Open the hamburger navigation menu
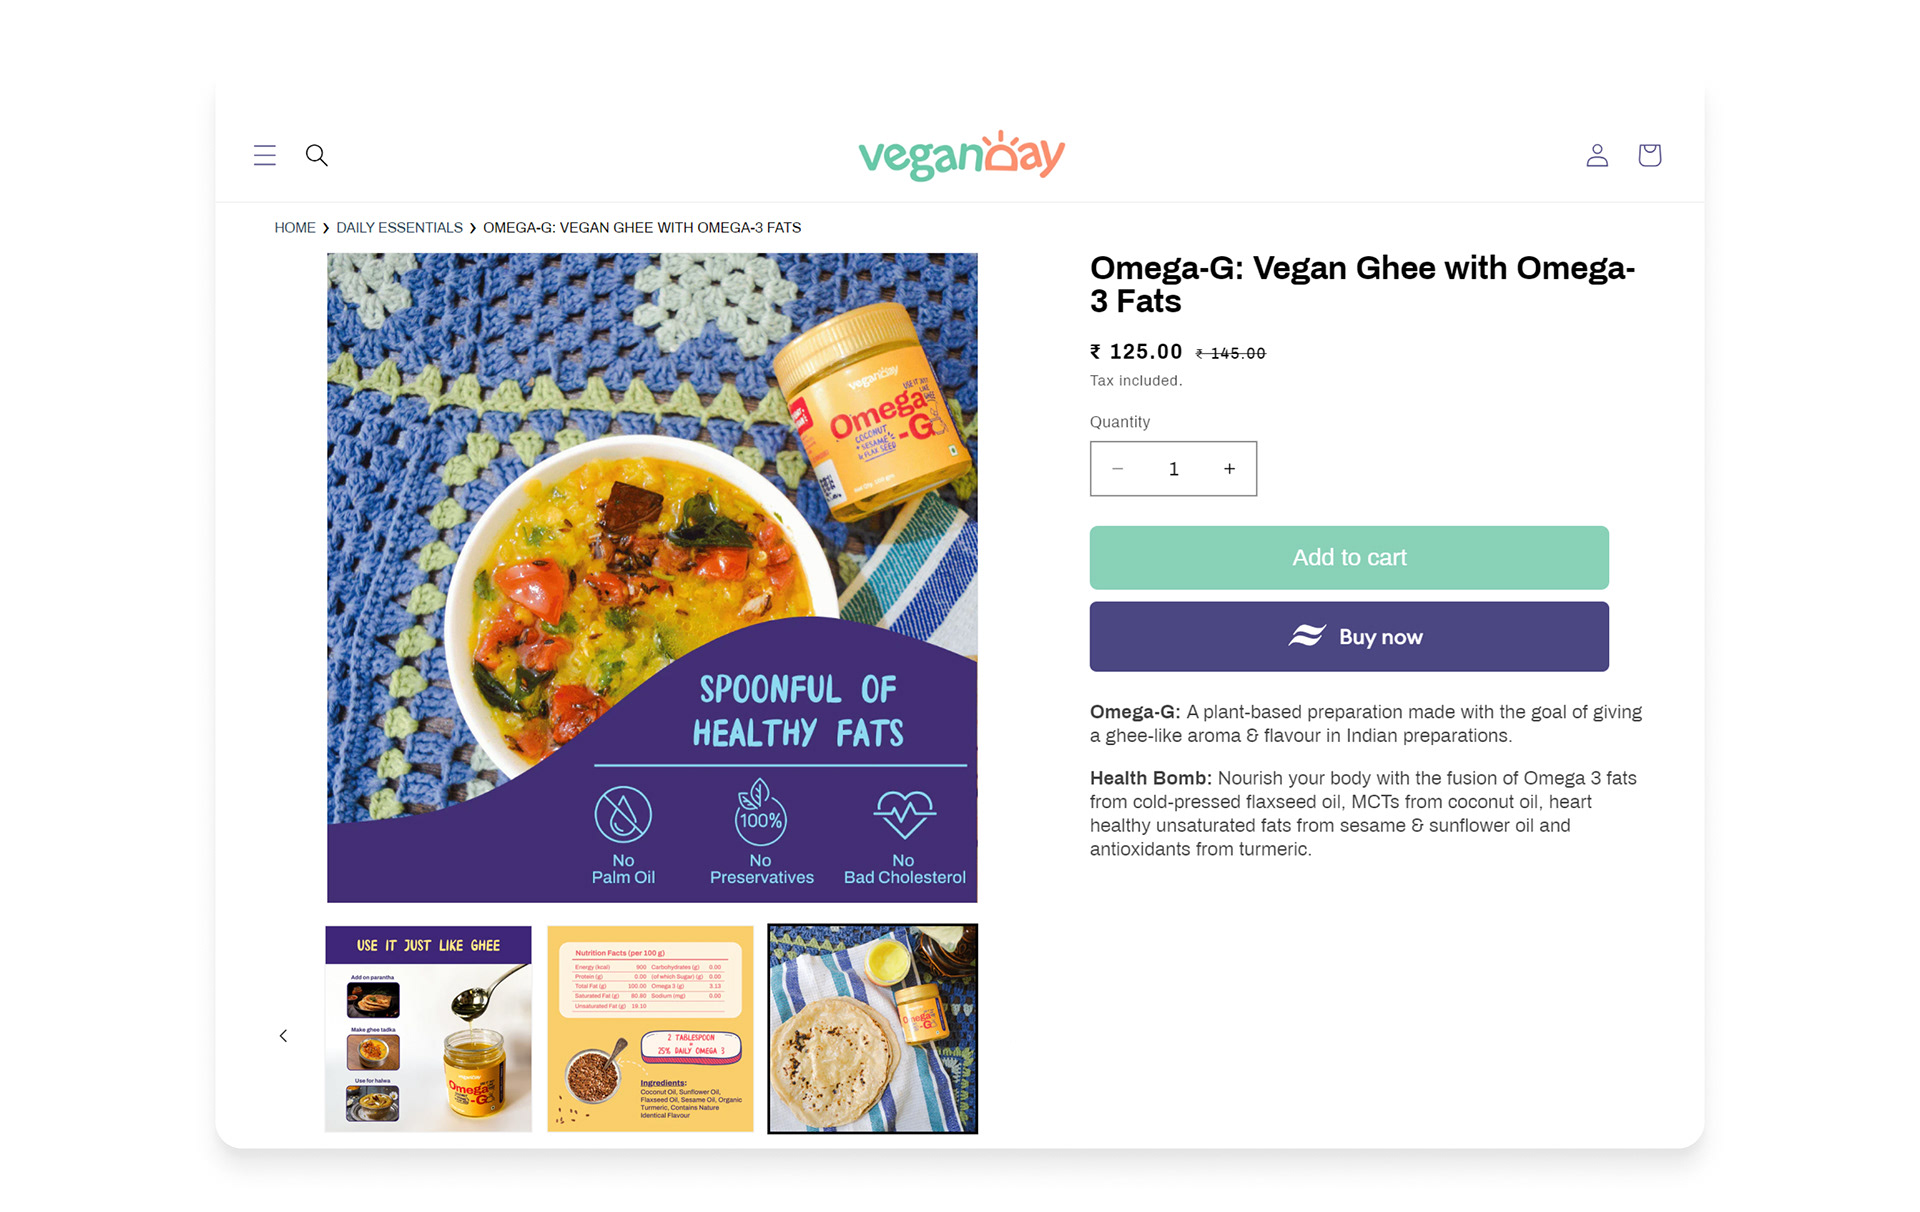 tap(264, 155)
